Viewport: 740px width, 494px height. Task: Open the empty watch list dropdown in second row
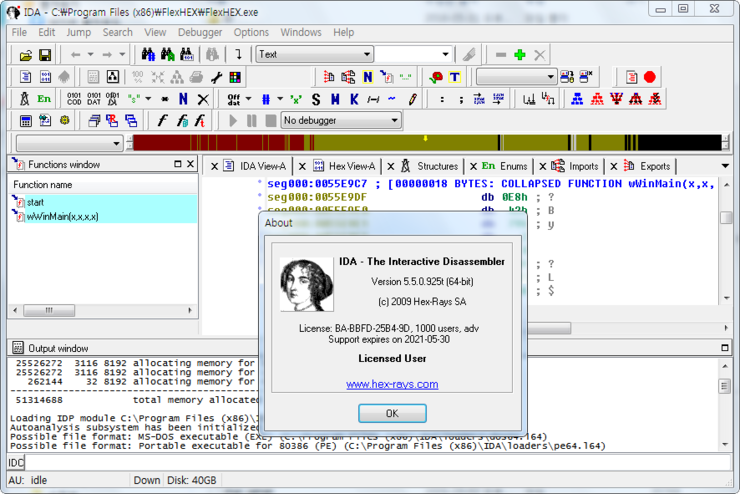tap(551, 77)
